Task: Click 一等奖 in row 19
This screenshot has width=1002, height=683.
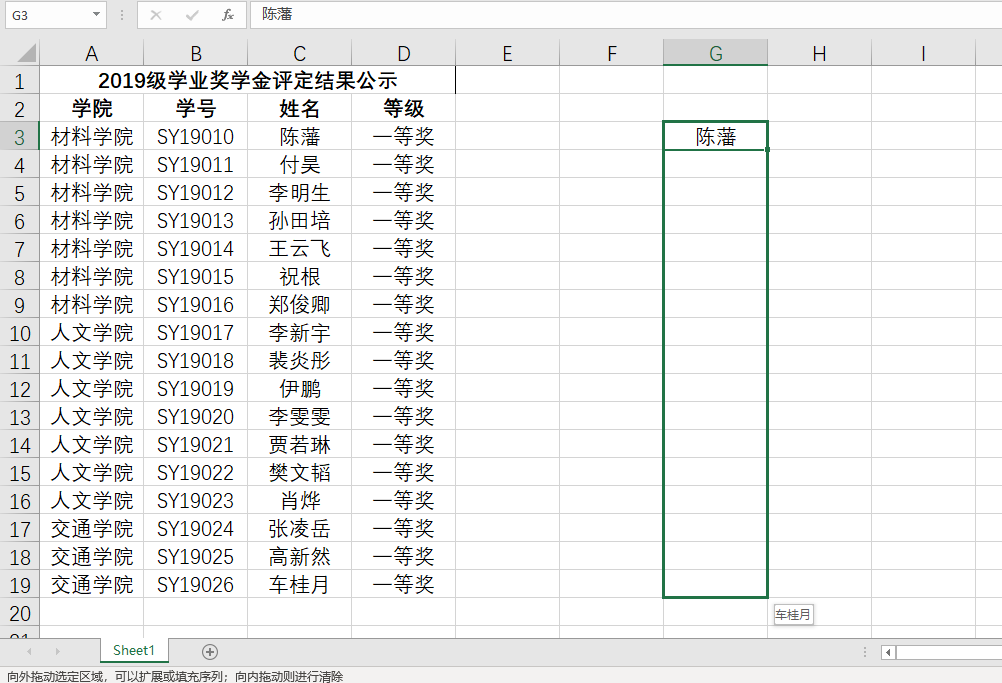Action: point(403,585)
